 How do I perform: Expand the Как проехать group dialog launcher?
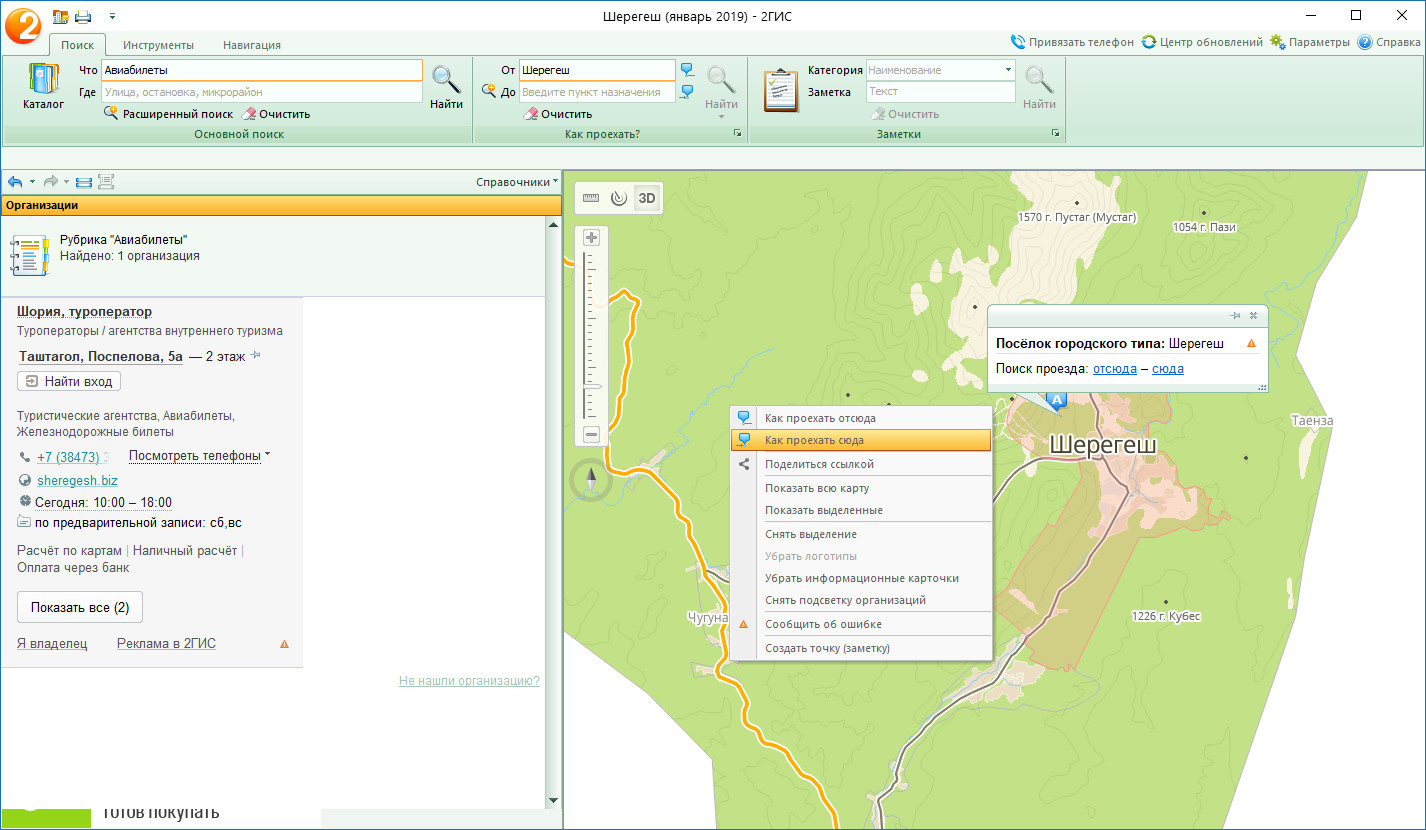(737, 134)
